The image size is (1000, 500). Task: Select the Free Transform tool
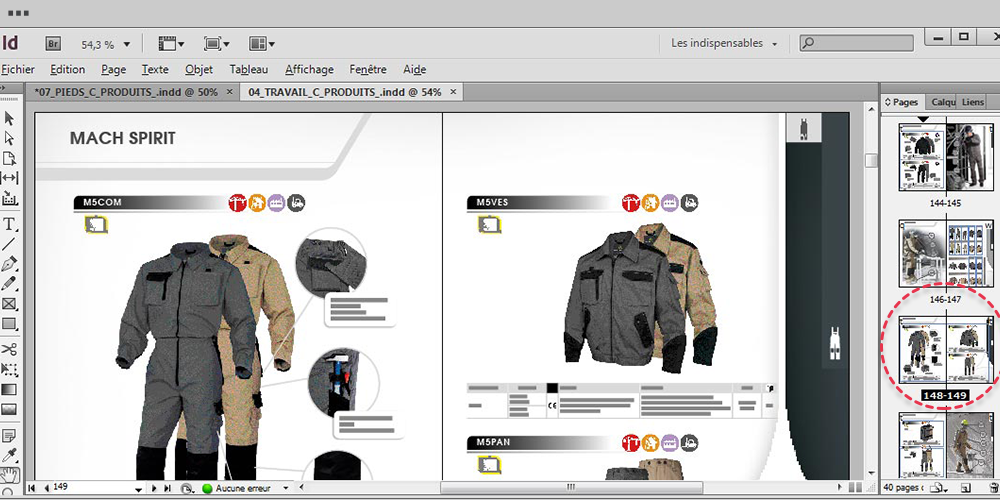click(x=9, y=369)
